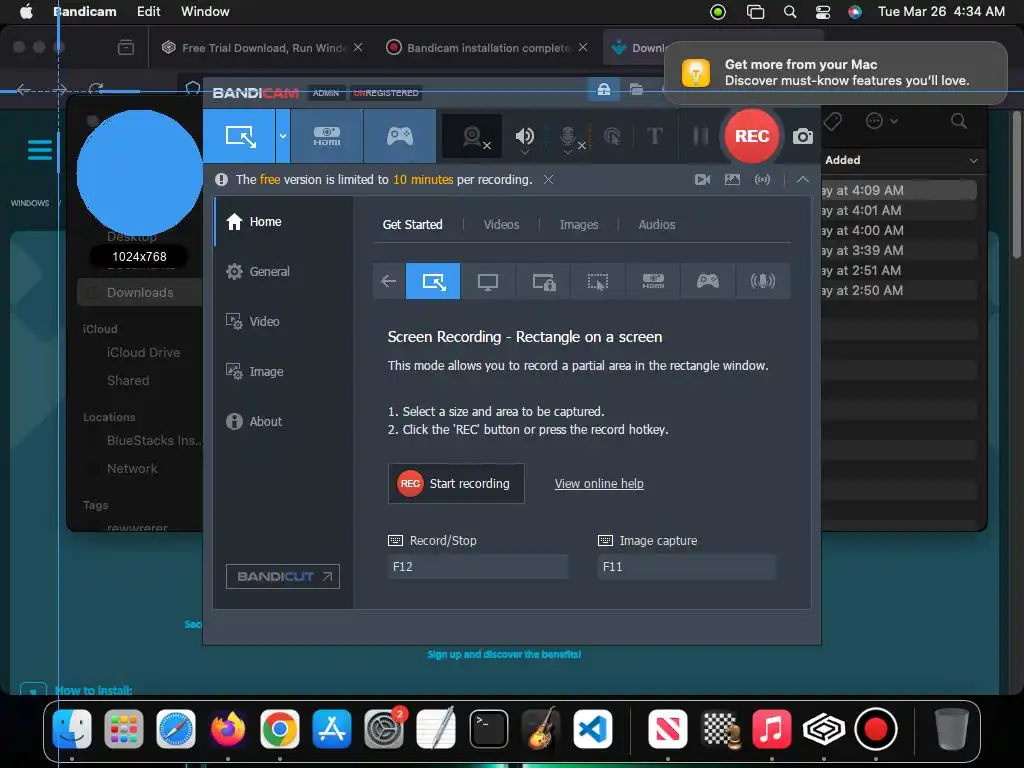Select the specific window lock mode icon

click(543, 281)
